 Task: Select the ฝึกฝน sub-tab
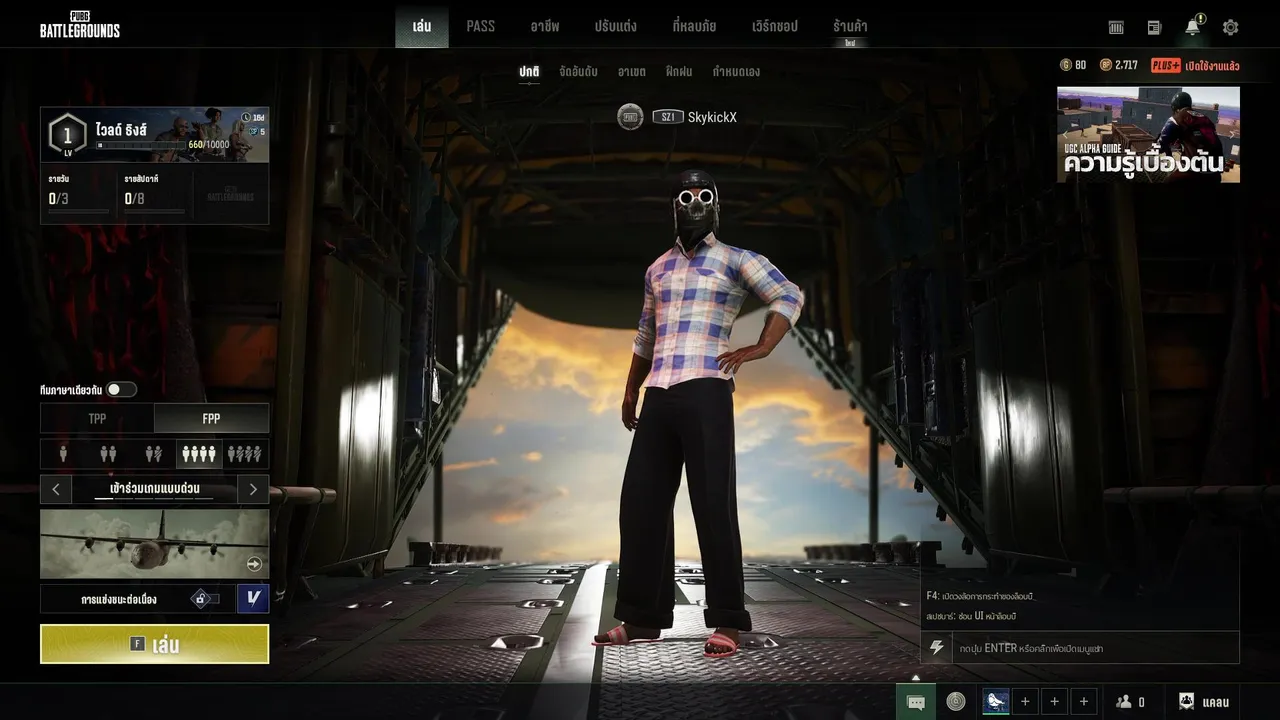(x=680, y=72)
